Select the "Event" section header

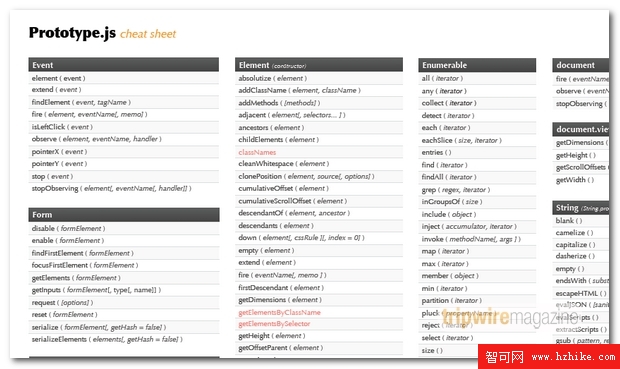(124, 65)
